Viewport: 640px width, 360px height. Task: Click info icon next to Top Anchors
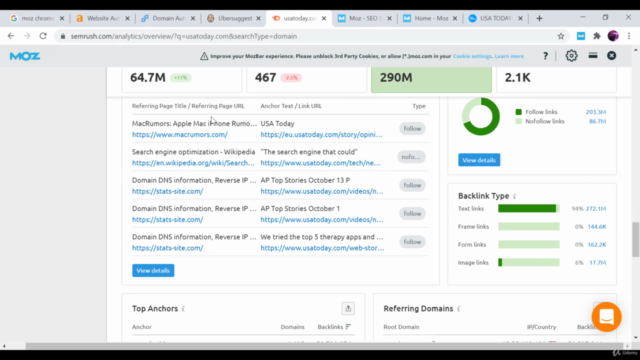click(x=183, y=309)
